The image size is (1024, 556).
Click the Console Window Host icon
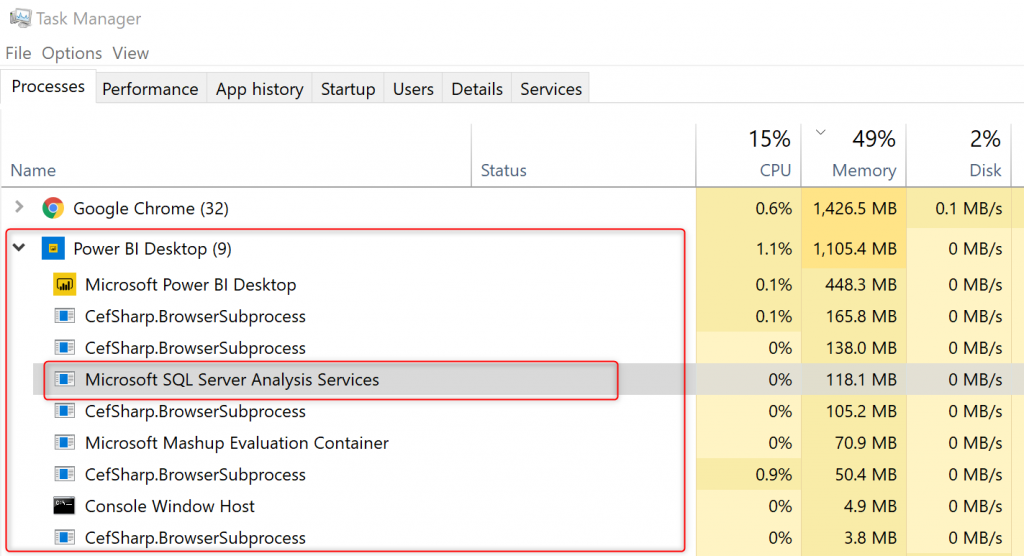64,506
